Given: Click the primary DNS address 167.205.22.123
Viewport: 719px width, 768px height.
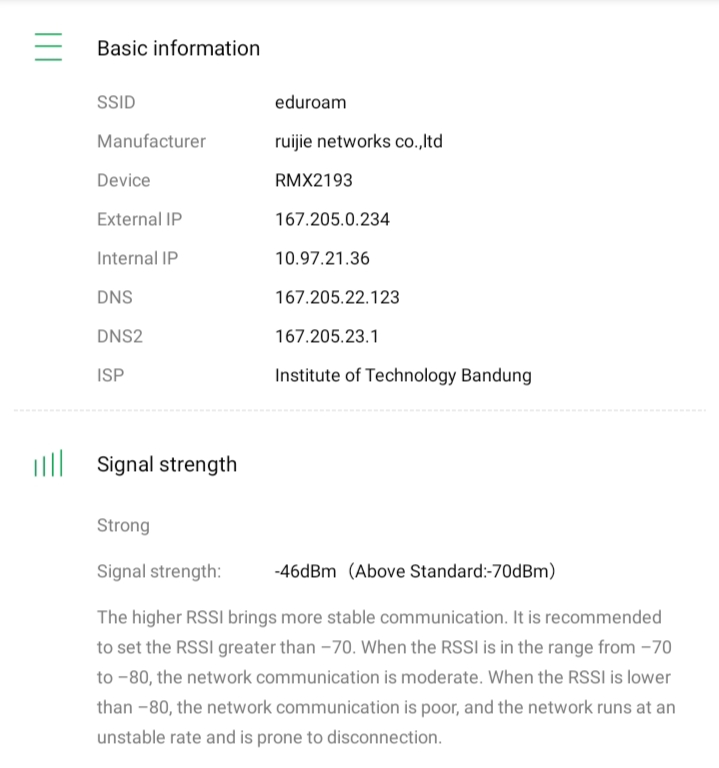Looking at the screenshot, I should 337,297.
